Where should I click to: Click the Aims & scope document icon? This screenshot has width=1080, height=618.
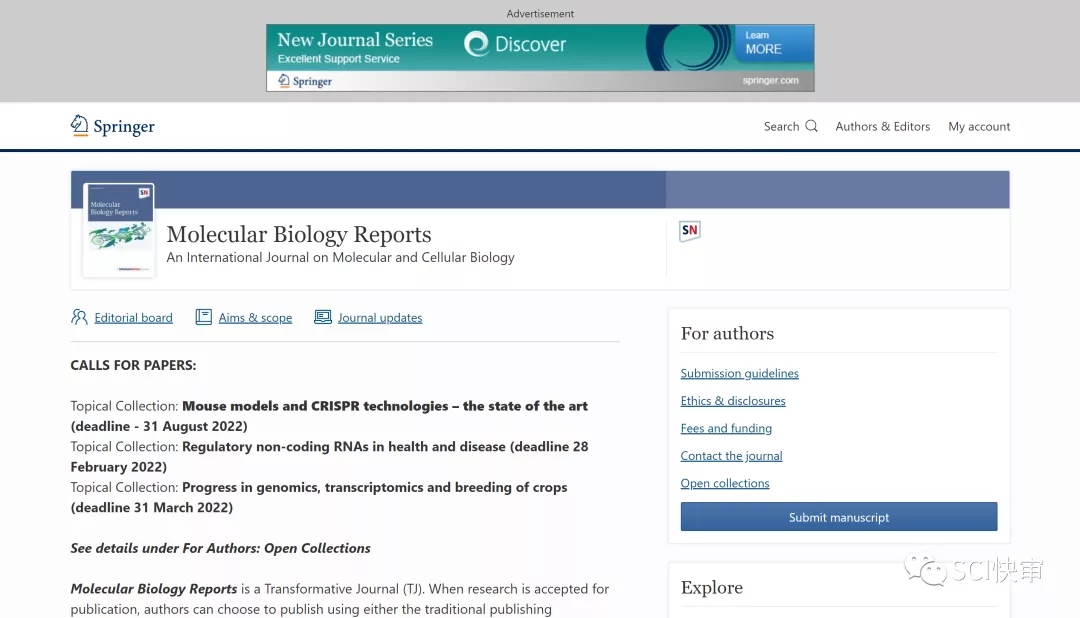point(203,317)
